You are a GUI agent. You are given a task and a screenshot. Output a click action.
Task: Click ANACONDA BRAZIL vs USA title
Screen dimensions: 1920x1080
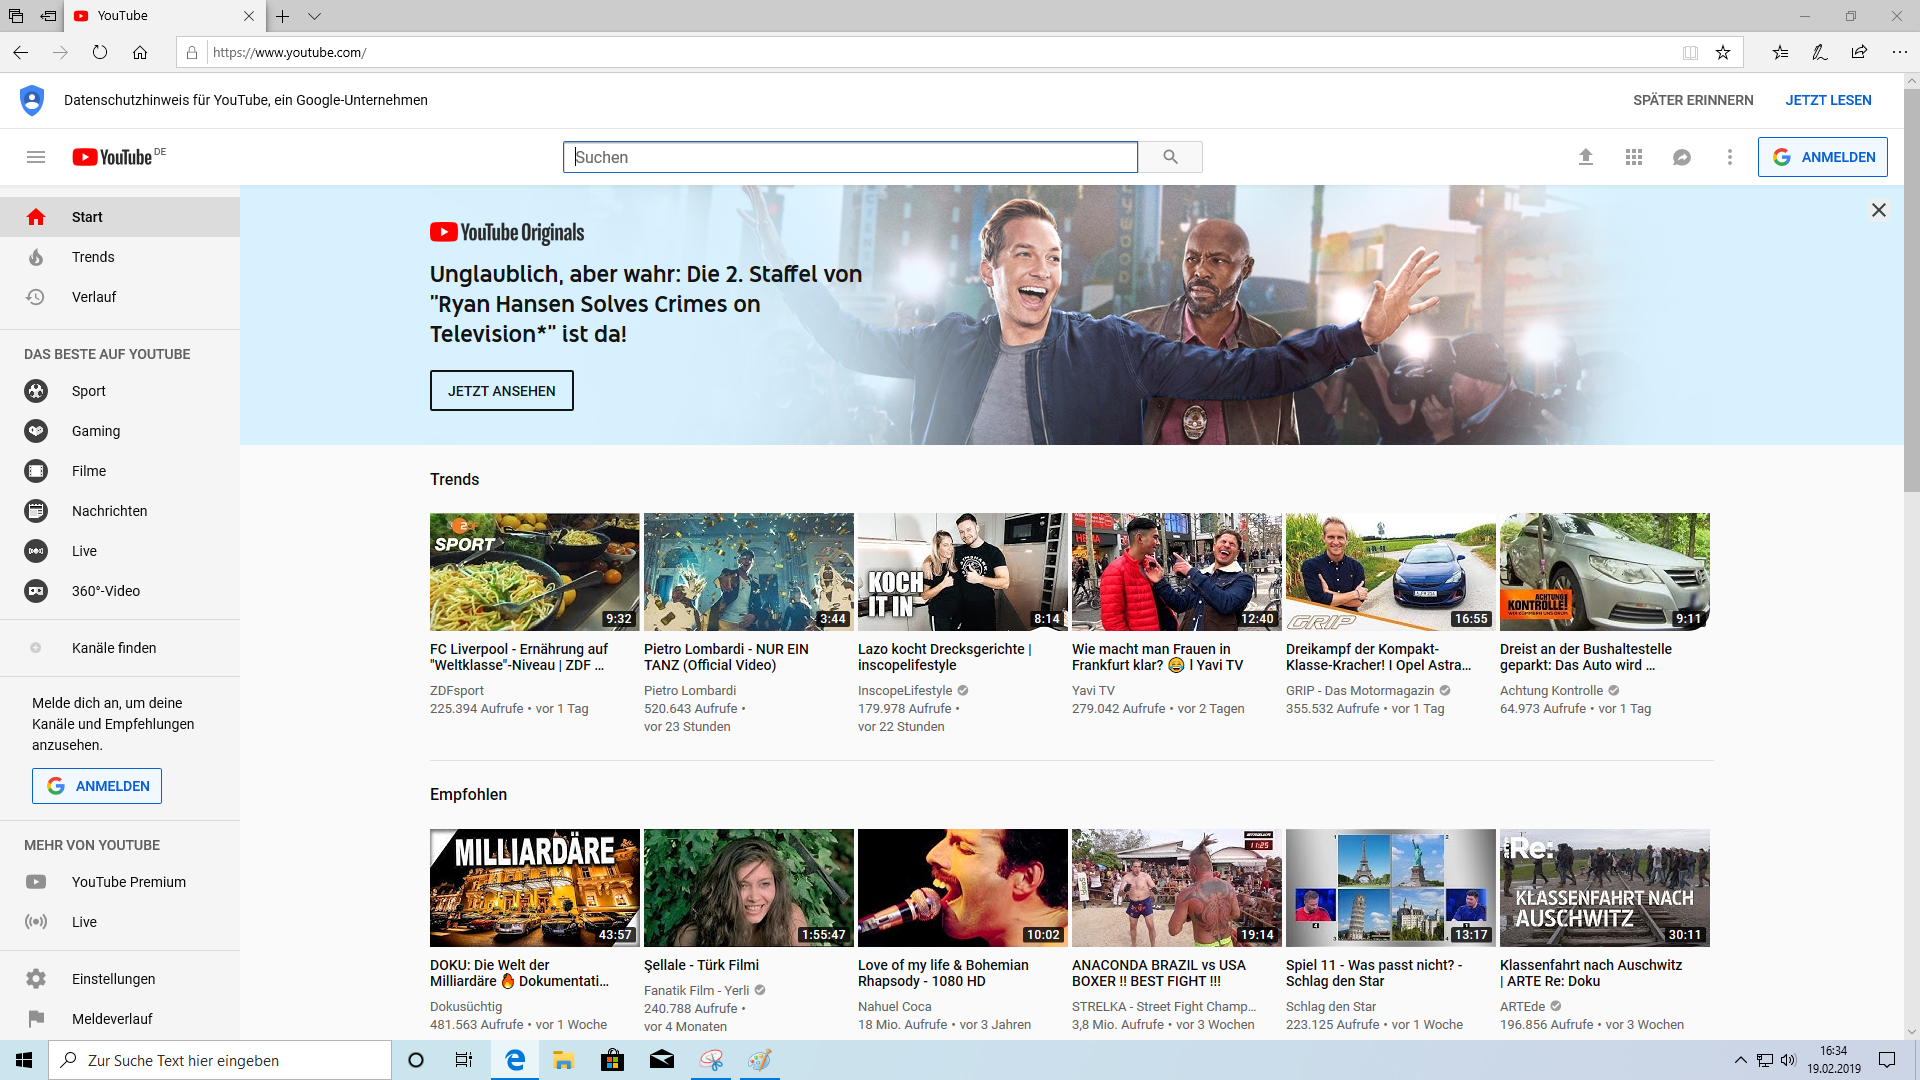click(1159, 973)
